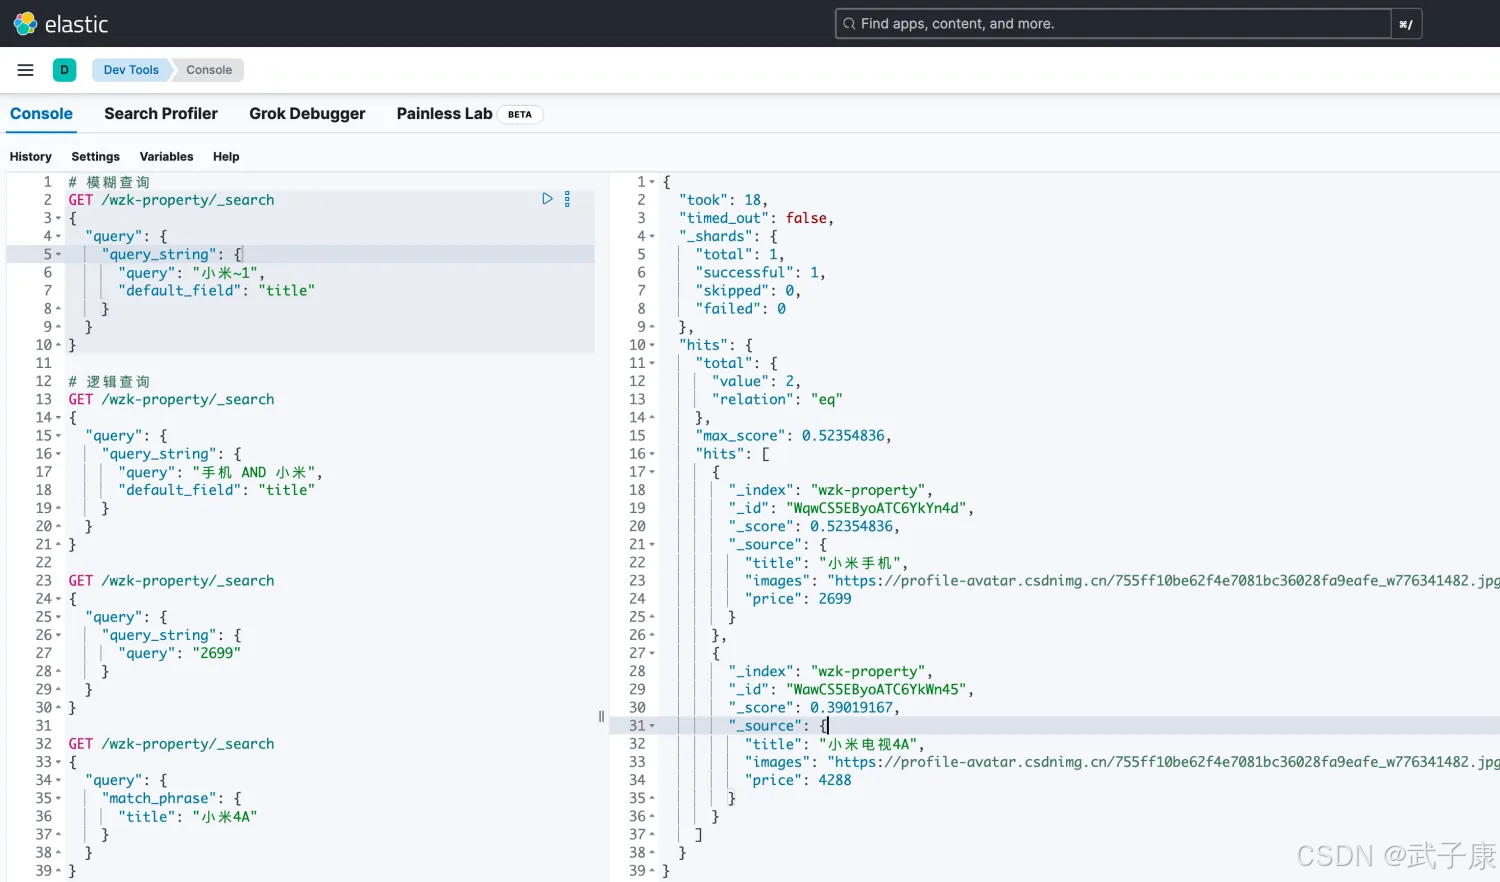
Task: Collapse the query block at line 4
Action: coord(58,237)
